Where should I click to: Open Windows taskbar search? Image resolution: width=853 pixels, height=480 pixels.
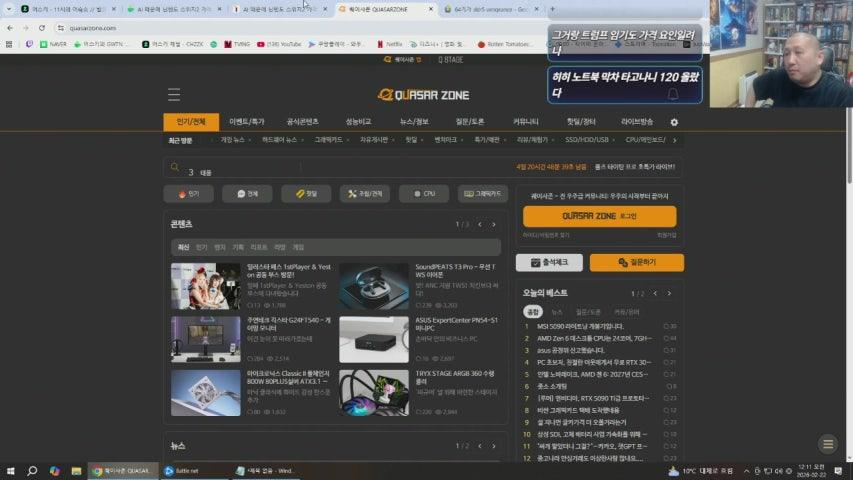coord(32,471)
